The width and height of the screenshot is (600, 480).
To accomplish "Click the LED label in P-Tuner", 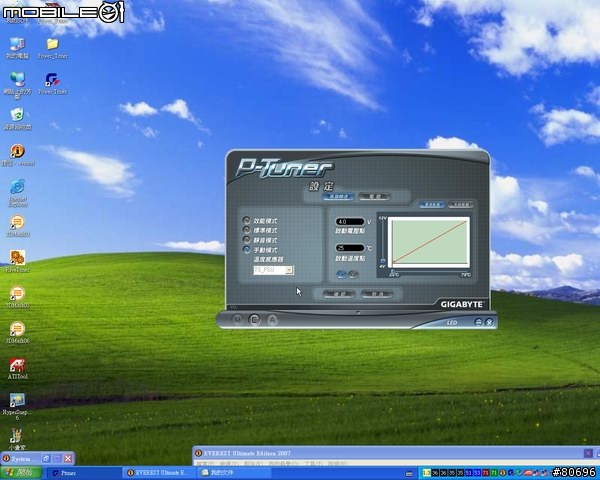I will point(452,323).
